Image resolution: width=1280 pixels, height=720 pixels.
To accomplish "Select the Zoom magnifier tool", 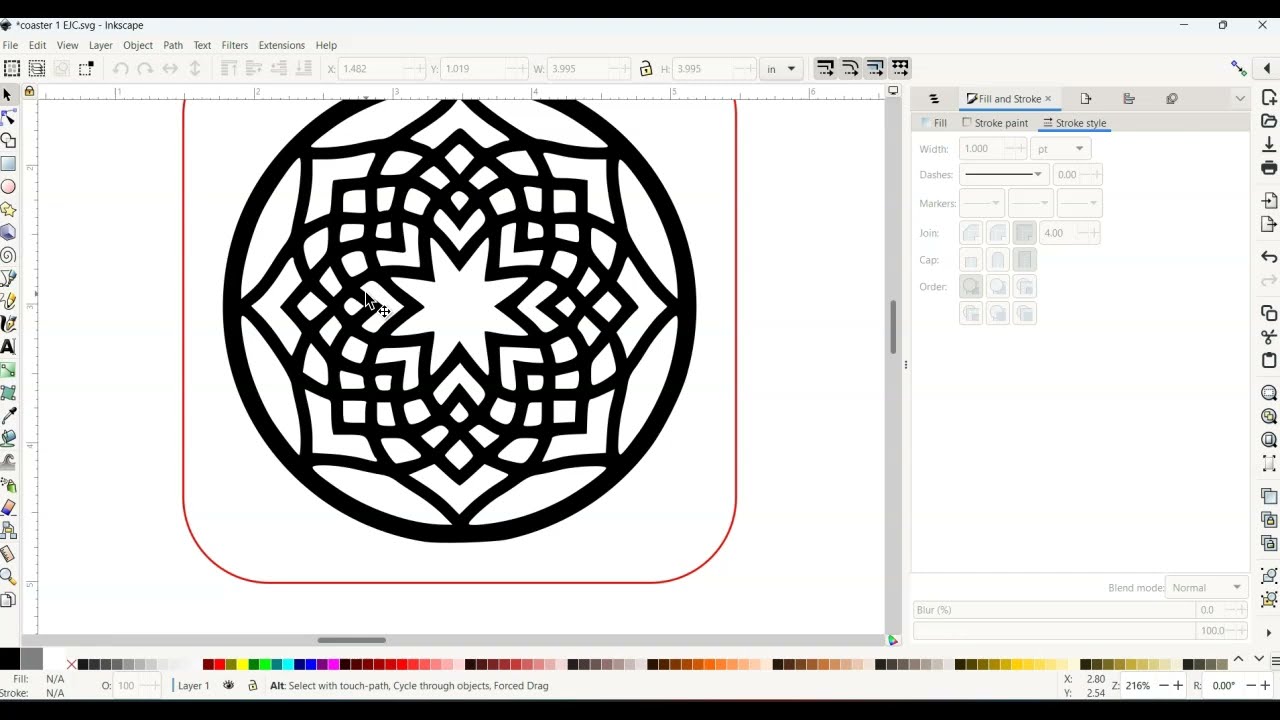I will click(8, 576).
